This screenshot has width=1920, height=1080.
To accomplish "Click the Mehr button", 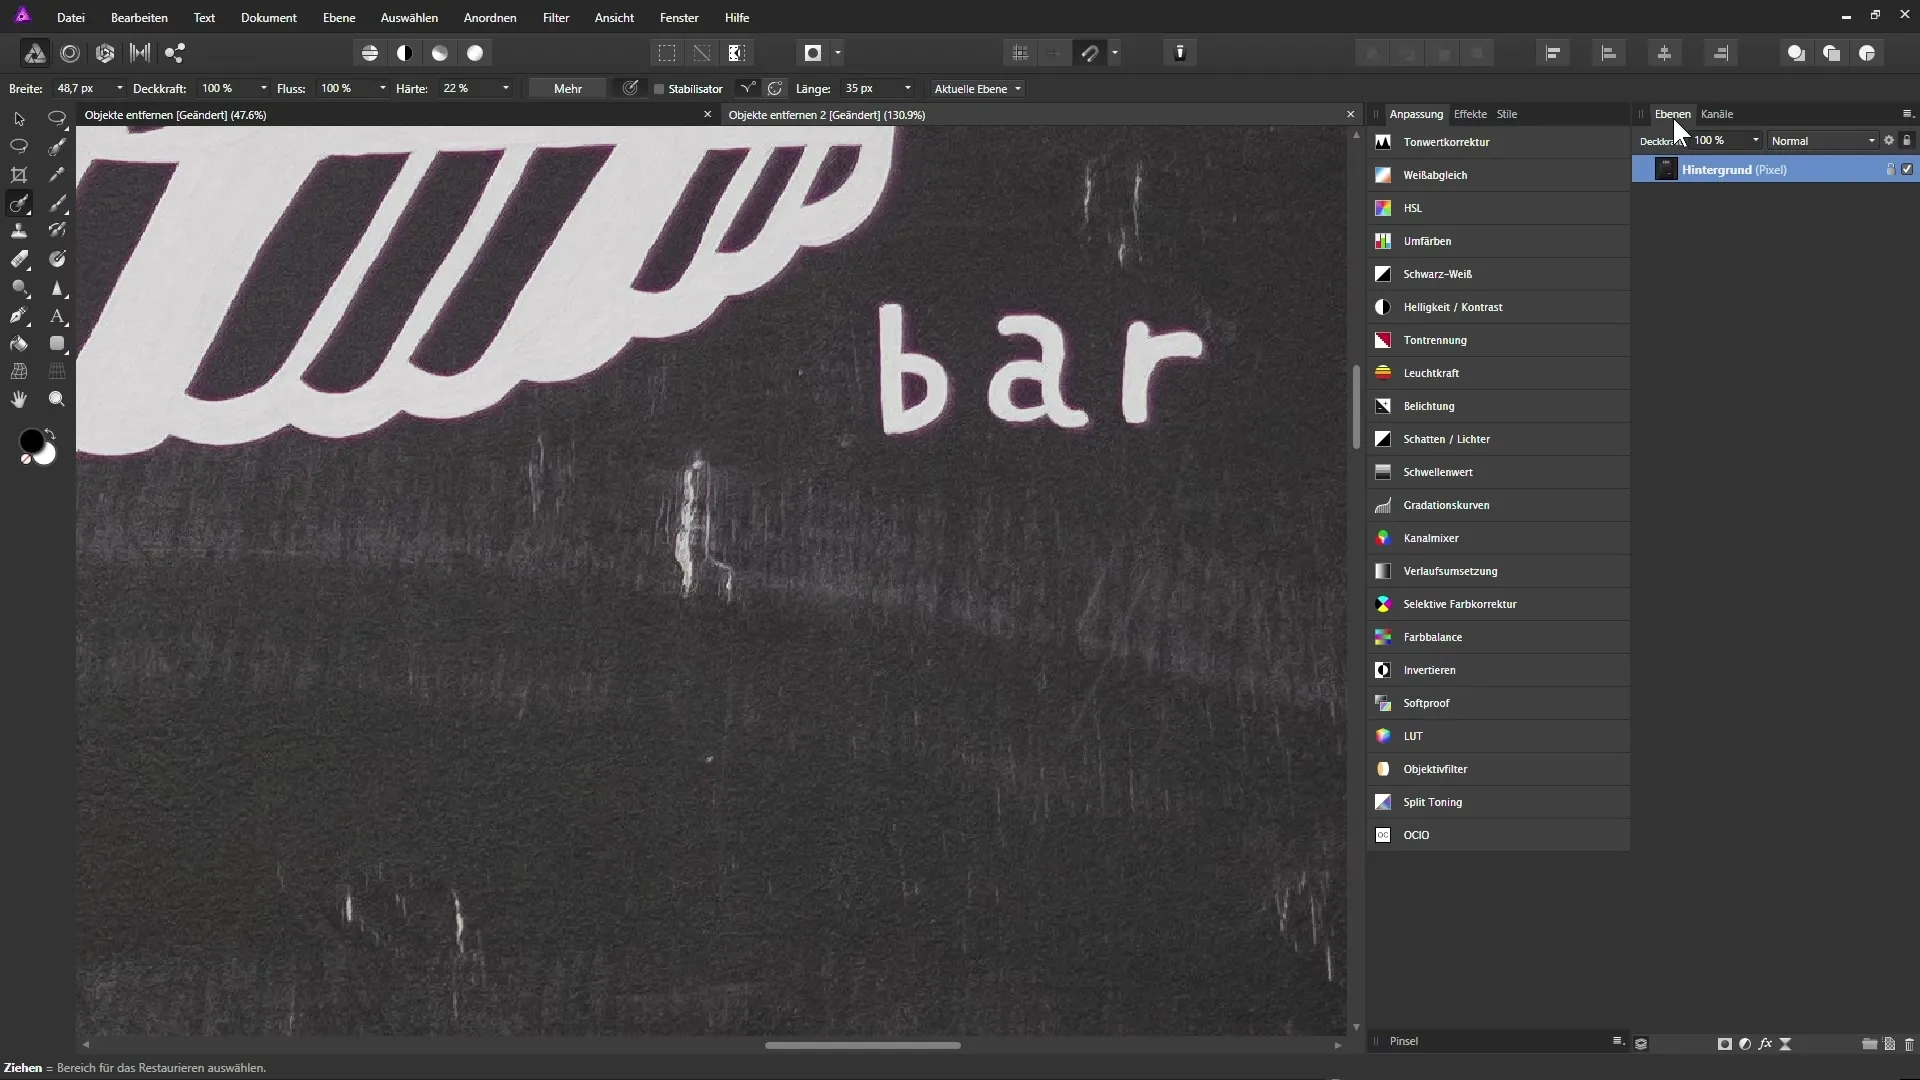I will click(567, 89).
